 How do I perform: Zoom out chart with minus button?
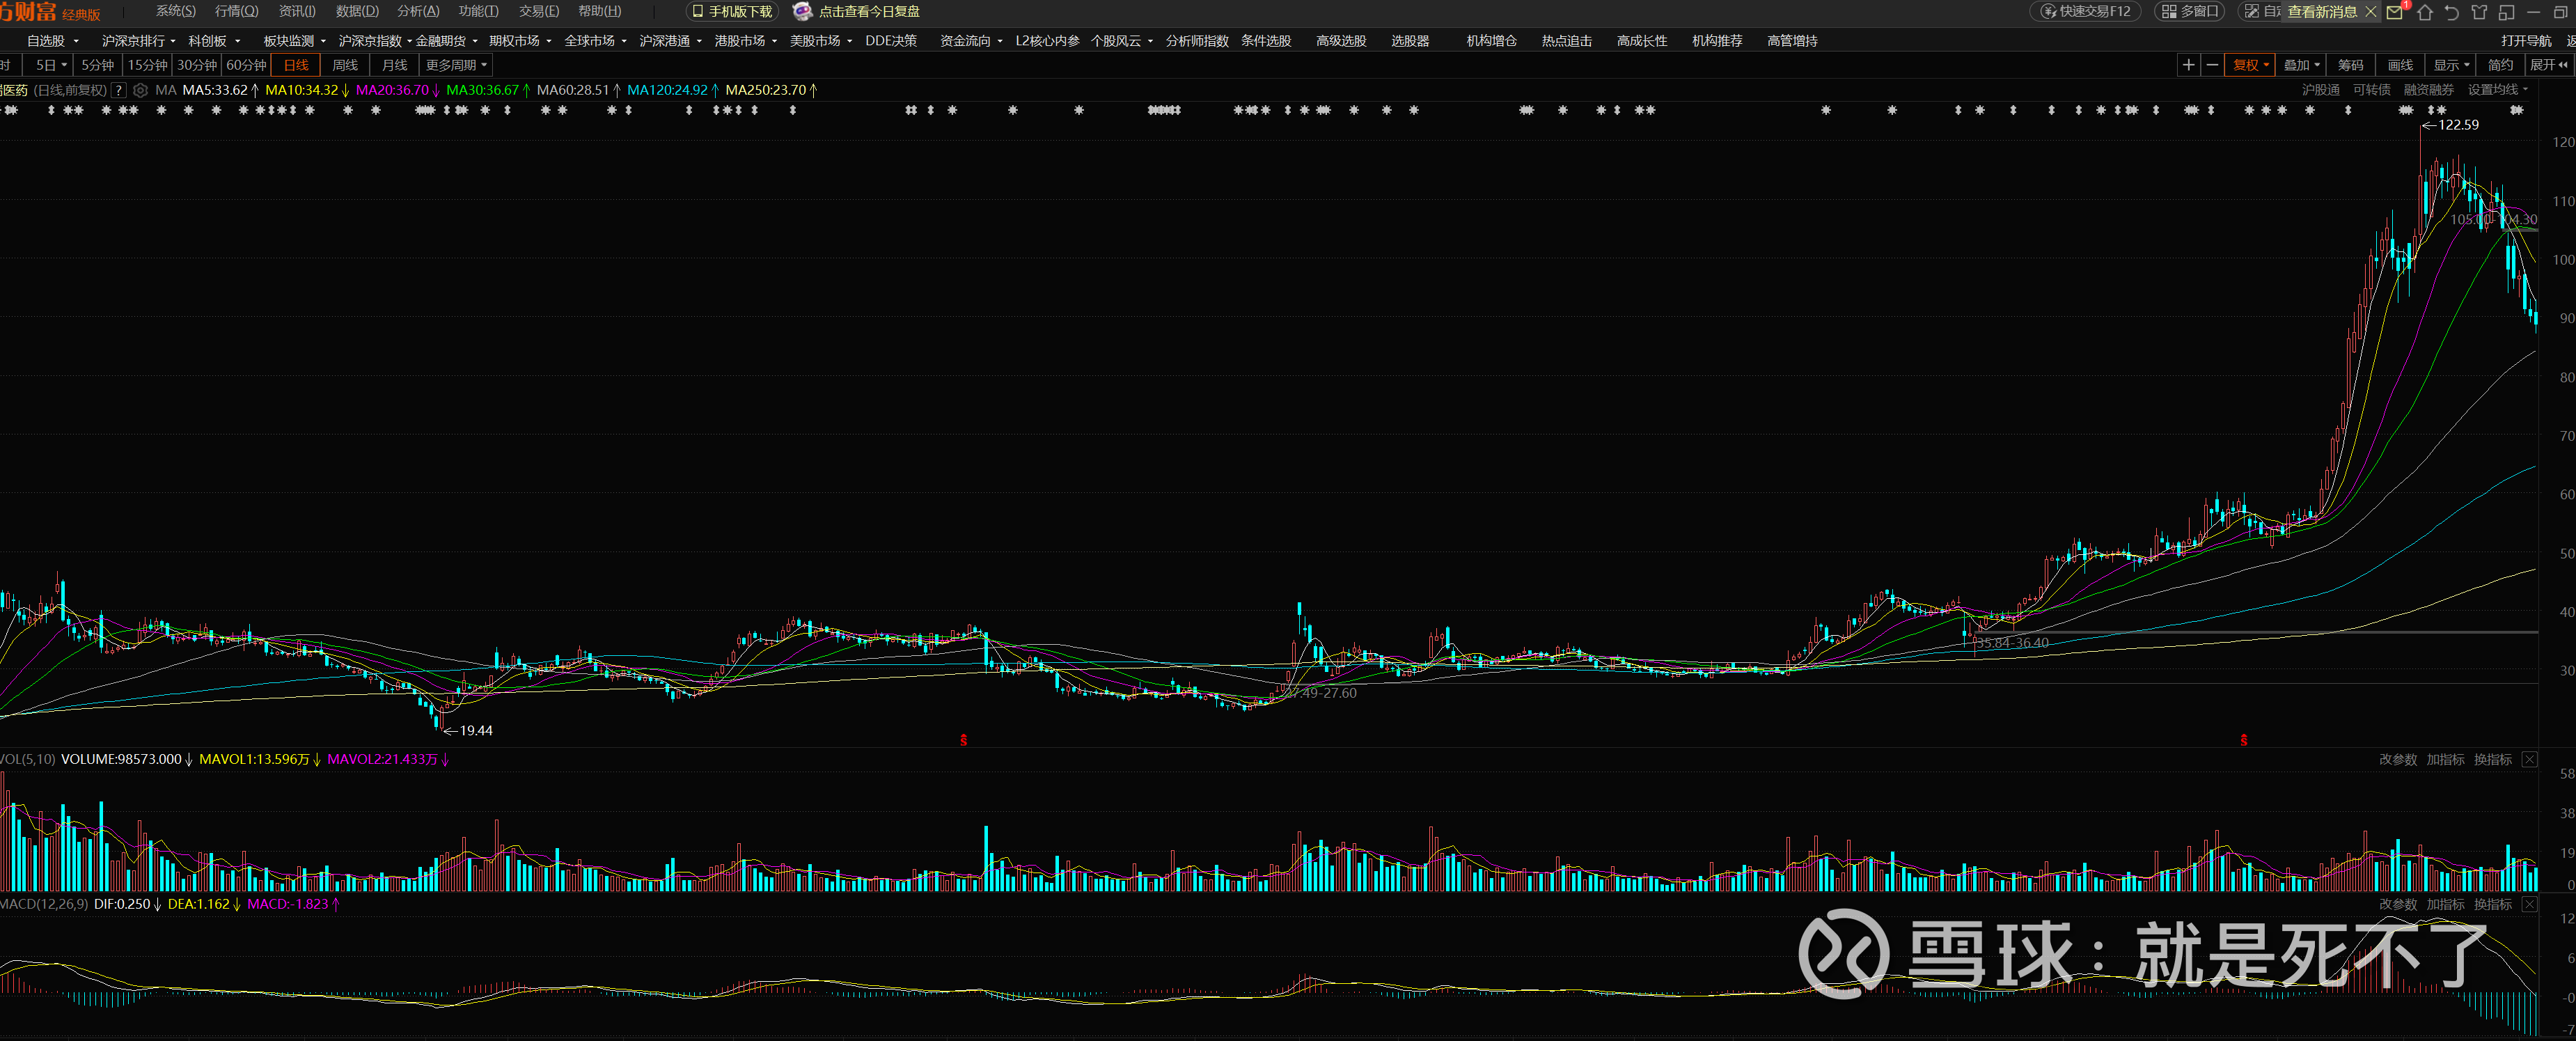(x=2213, y=65)
